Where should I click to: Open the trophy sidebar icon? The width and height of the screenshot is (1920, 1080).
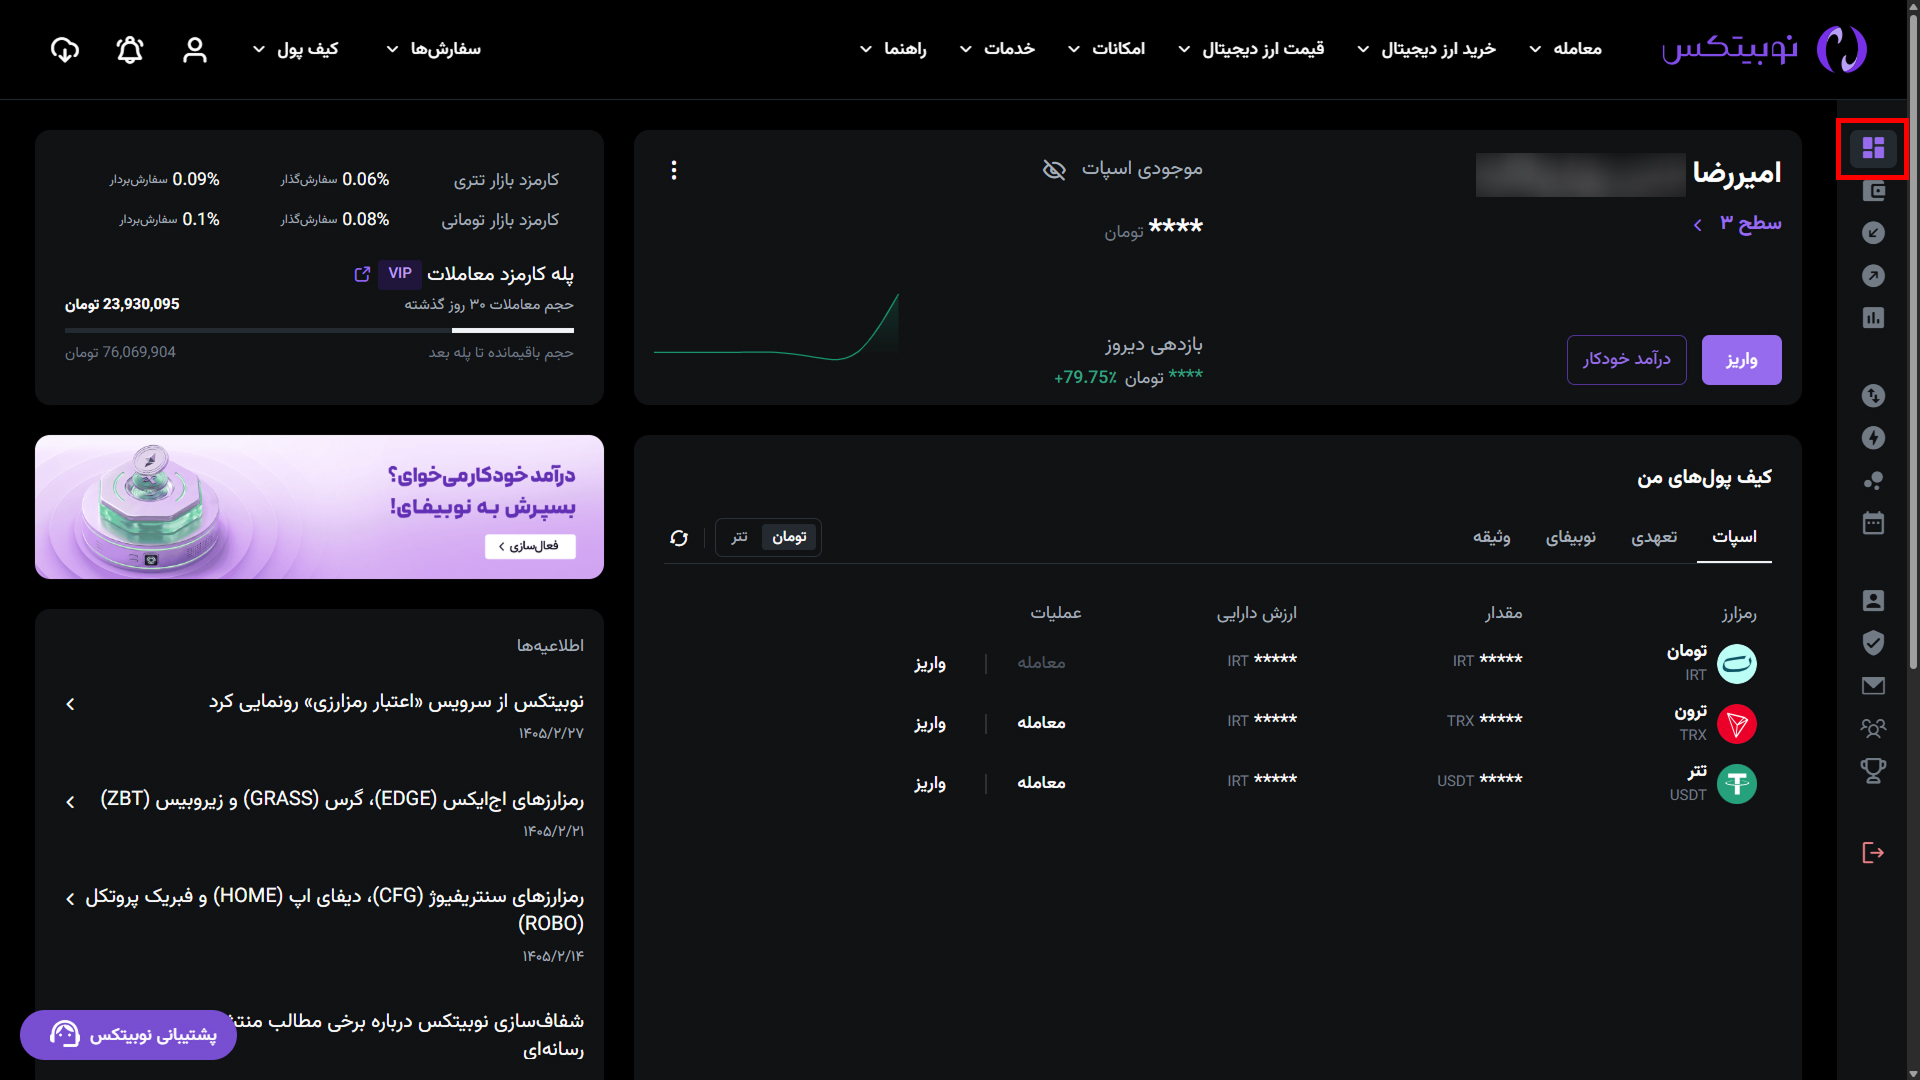[x=1873, y=771]
